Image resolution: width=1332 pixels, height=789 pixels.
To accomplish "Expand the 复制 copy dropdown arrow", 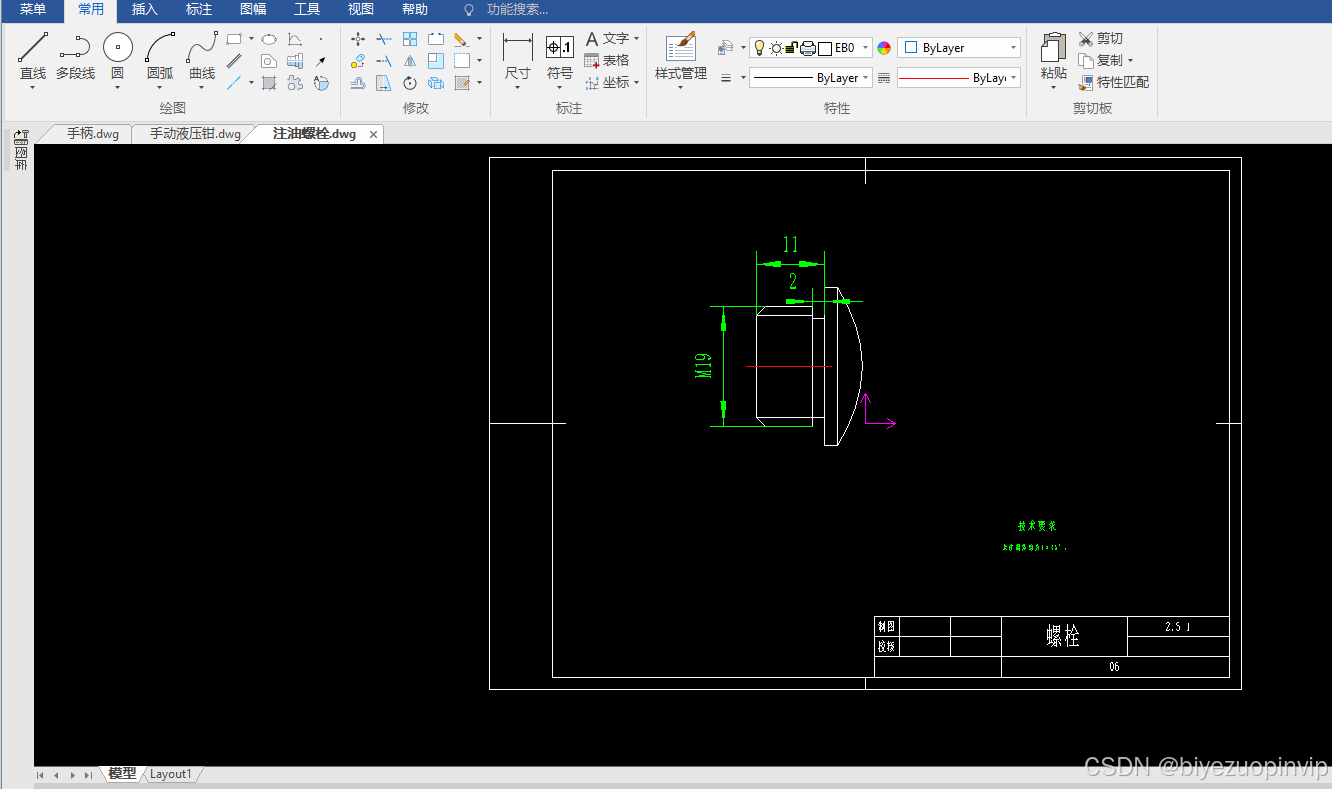I will click(x=1130, y=61).
